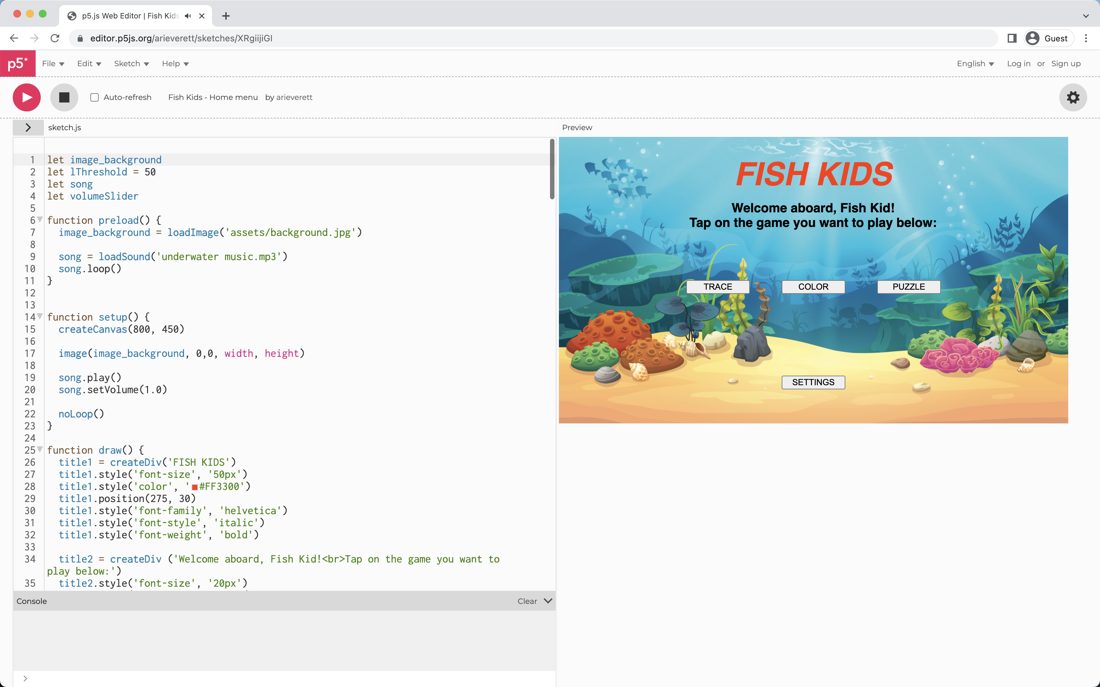This screenshot has width=1100, height=687.
Task: Open the File menu
Action: pos(53,63)
